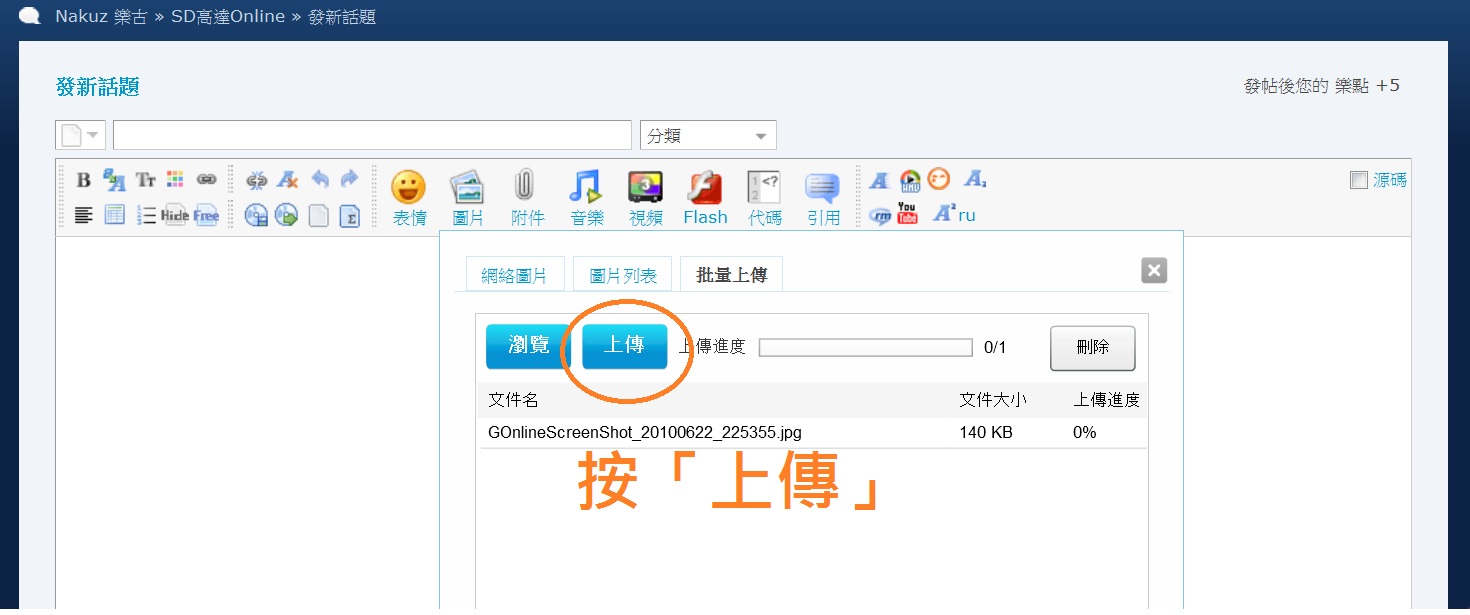Open the 視頻 video insert tool
1470x615 pixels.
[645, 196]
